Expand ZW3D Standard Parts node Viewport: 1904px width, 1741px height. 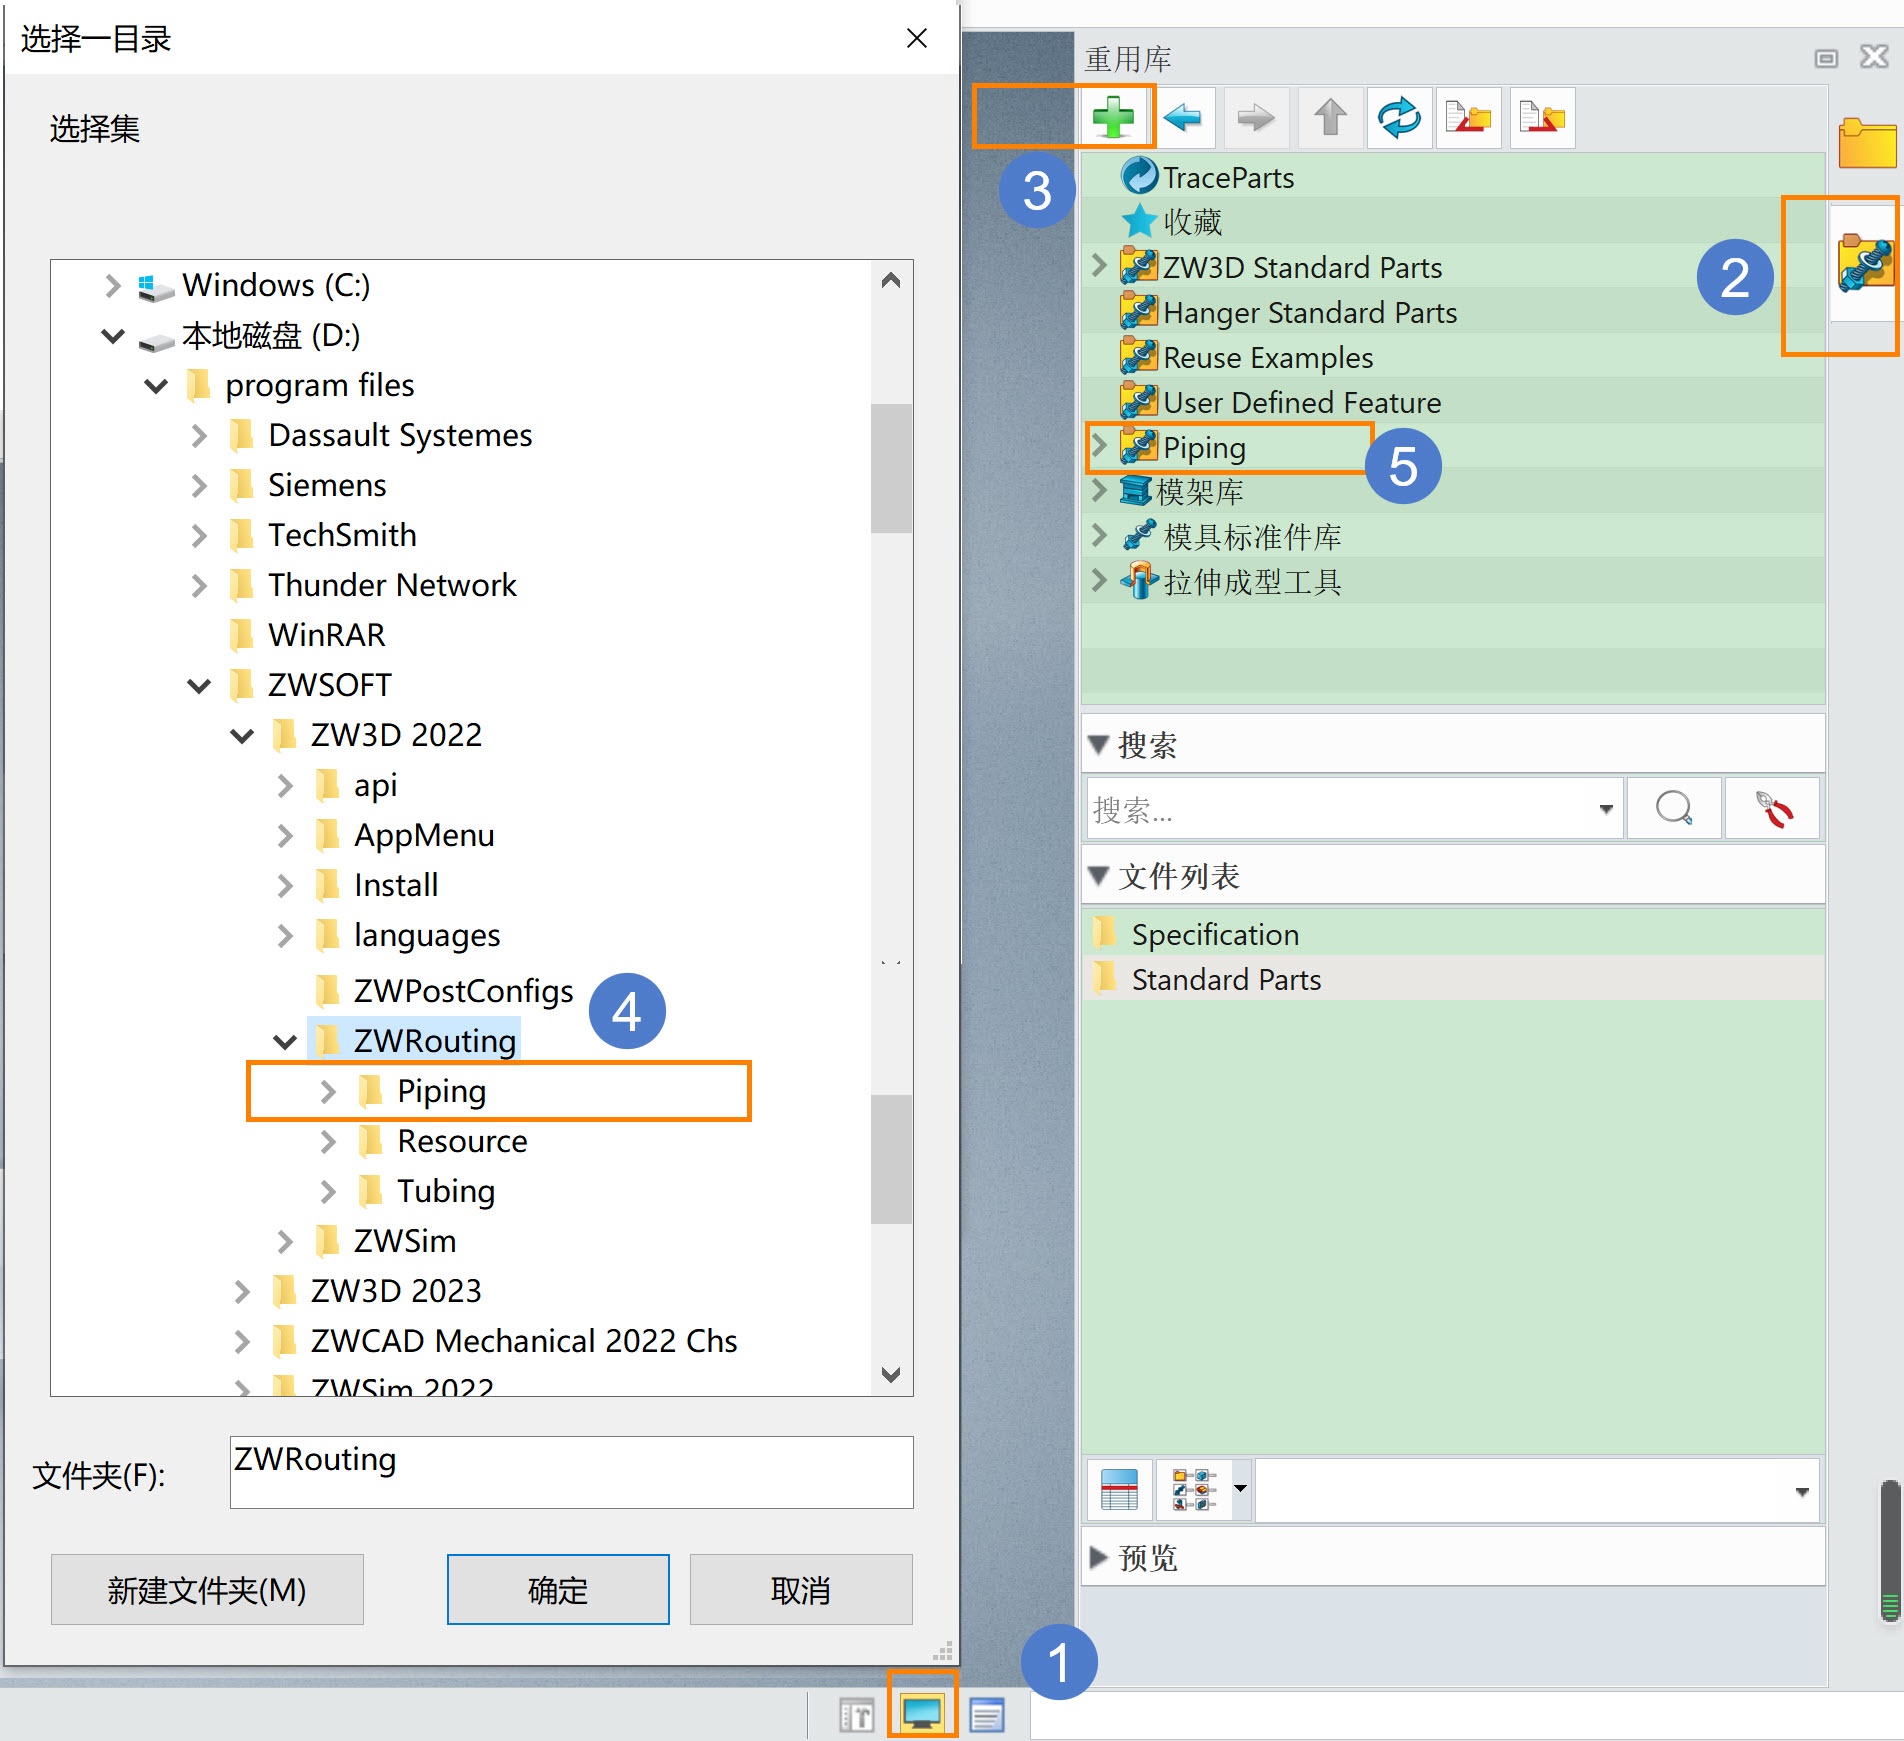[x=1099, y=266]
